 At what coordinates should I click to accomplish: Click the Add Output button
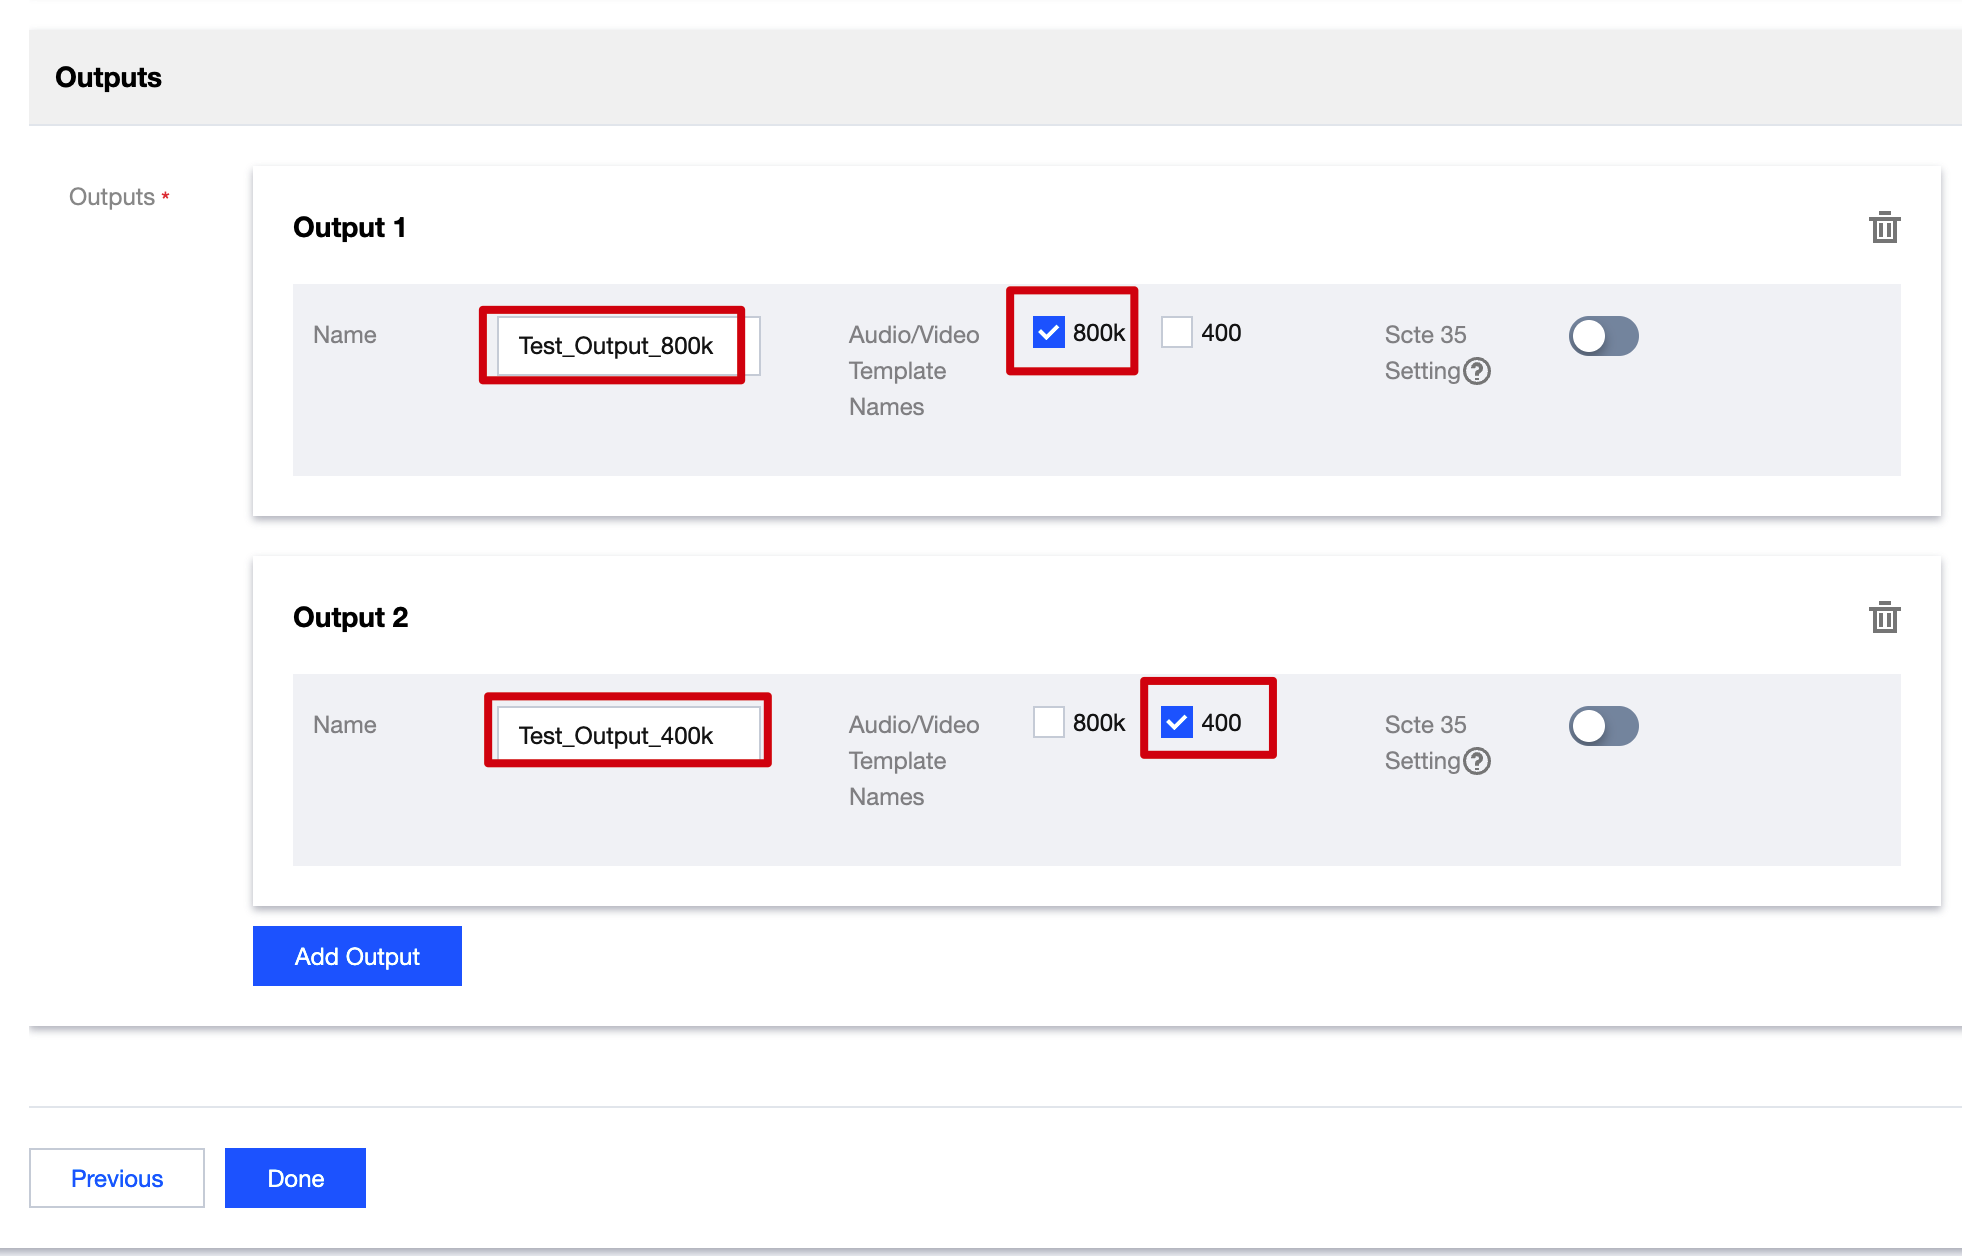point(357,956)
